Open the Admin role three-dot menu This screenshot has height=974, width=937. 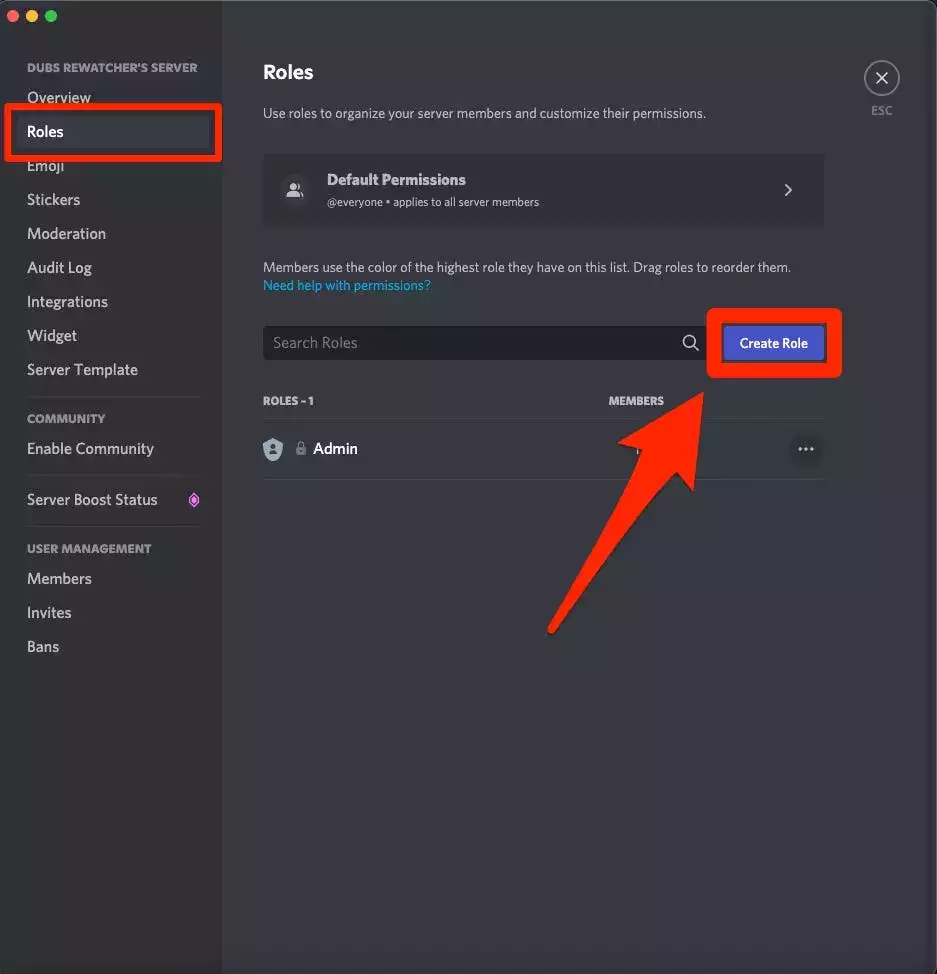pos(806,449)
